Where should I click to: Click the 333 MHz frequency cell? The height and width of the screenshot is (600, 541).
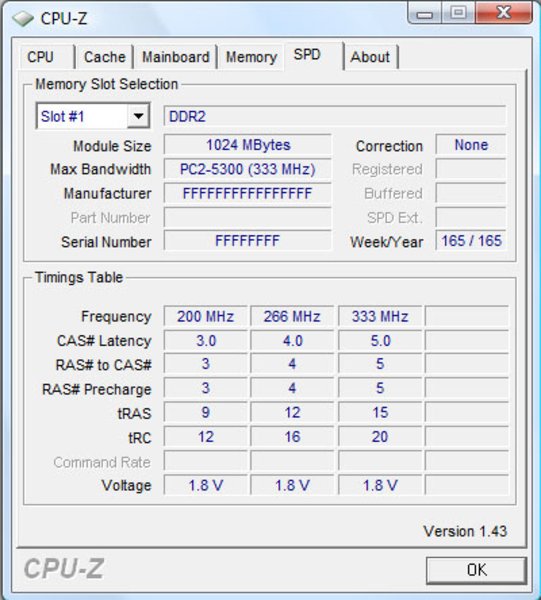[380, 316]
